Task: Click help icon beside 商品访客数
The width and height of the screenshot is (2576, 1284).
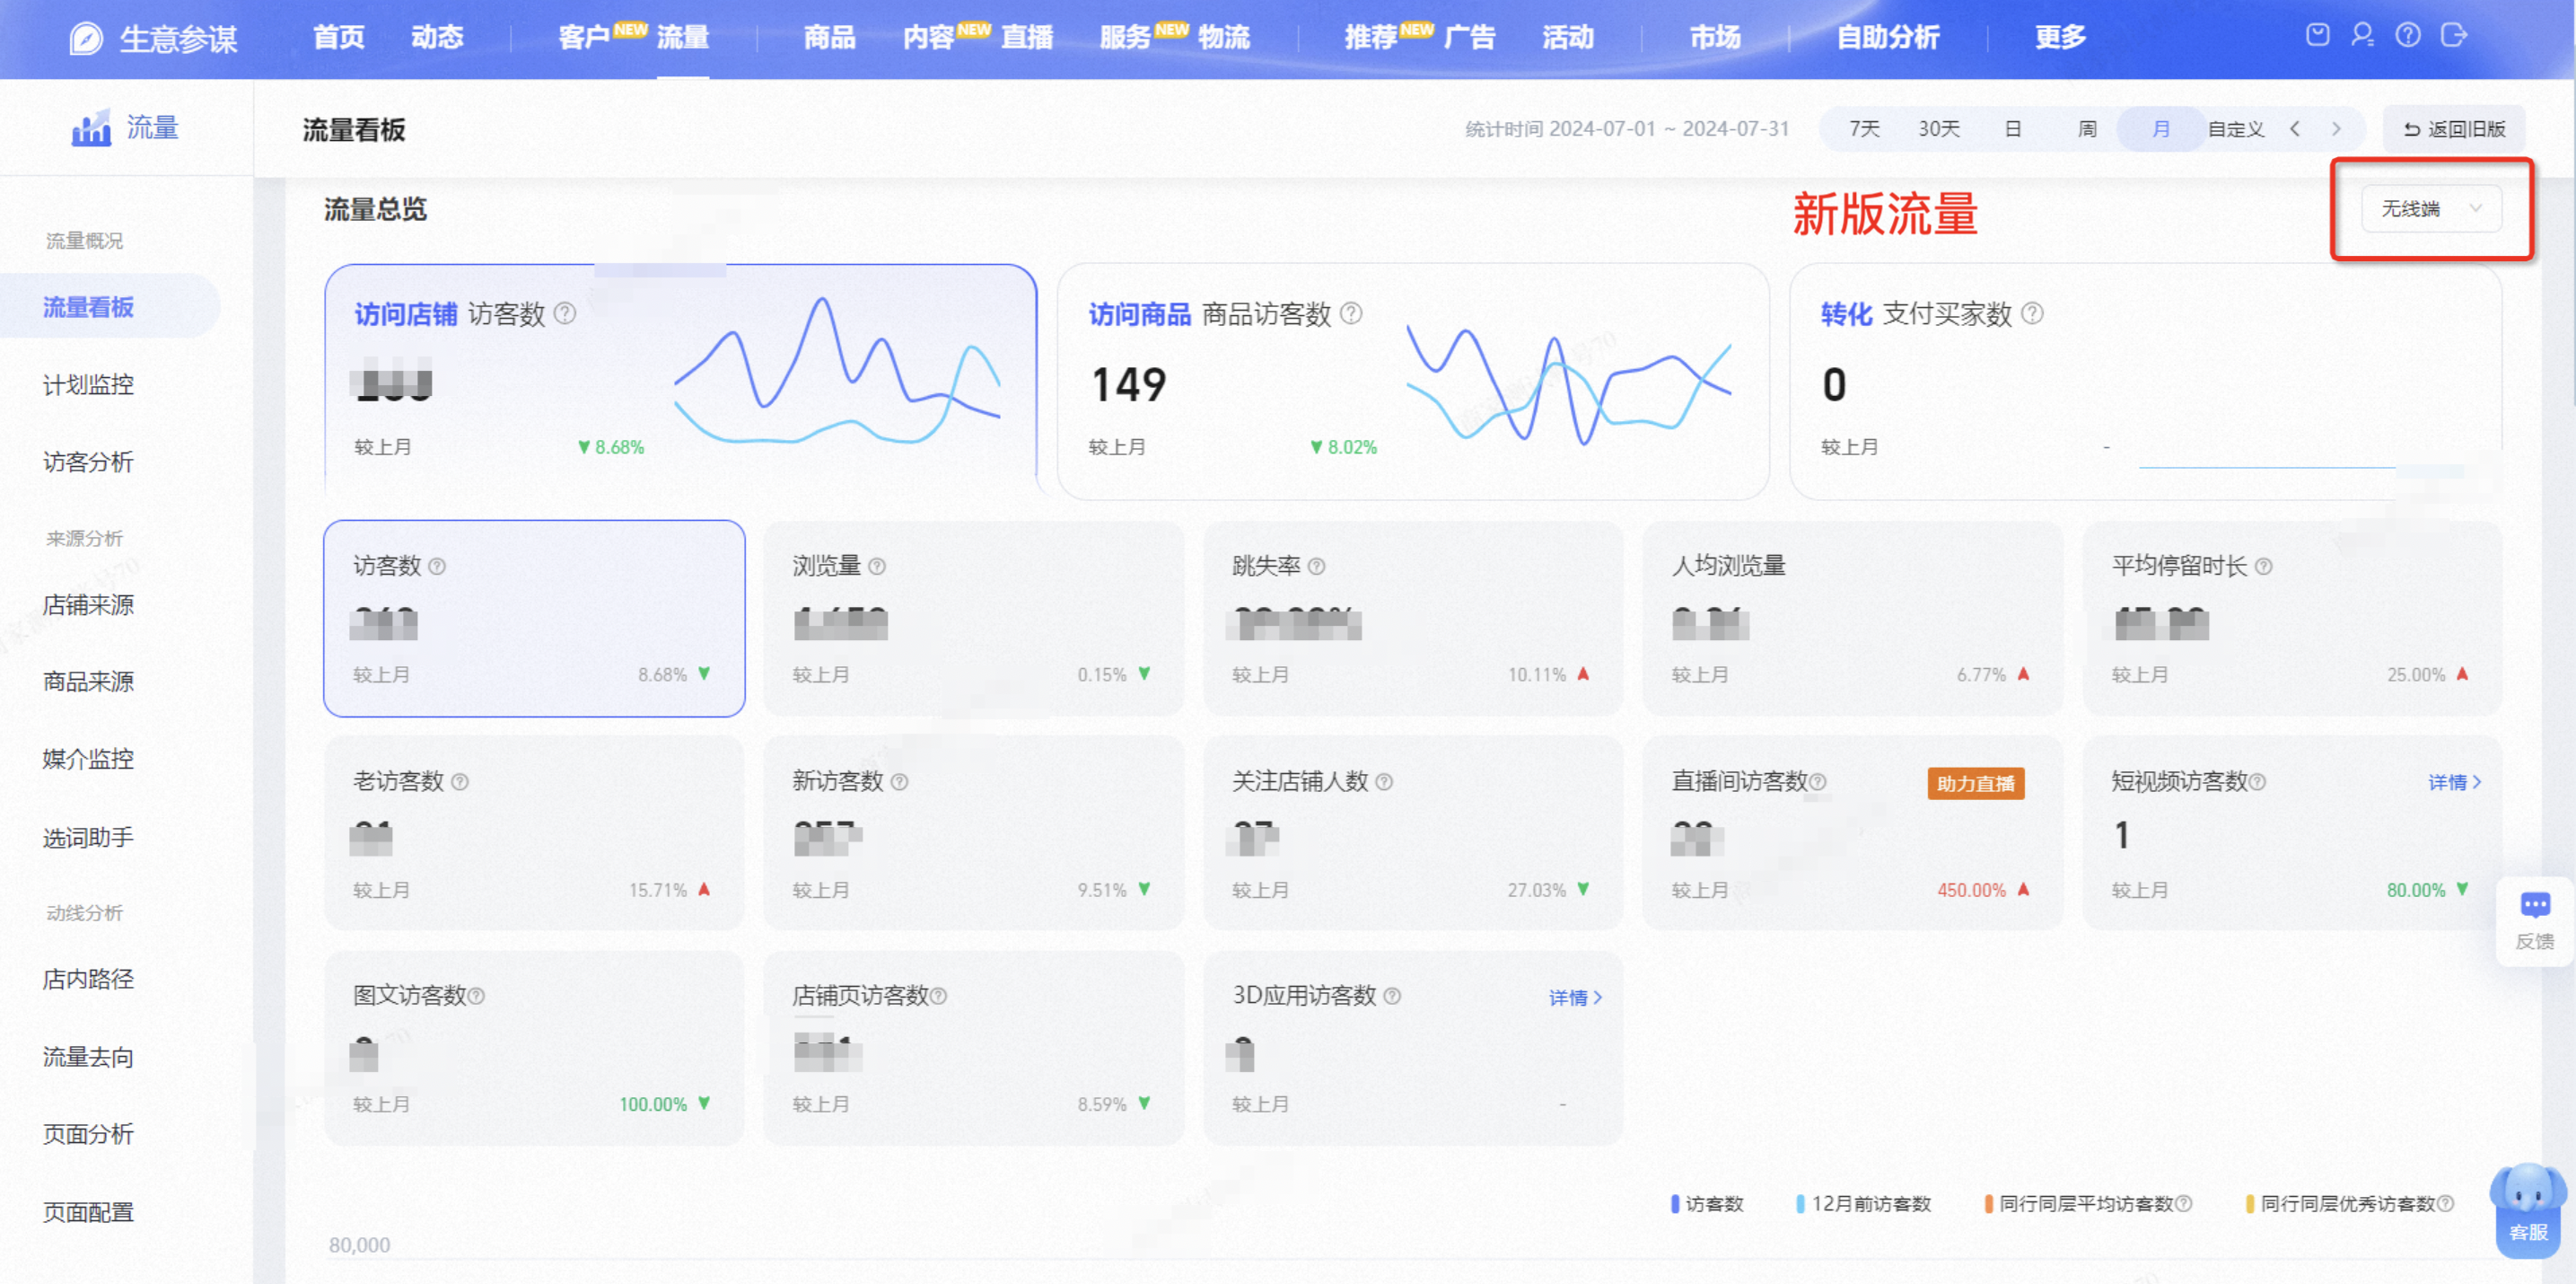Action: (x=1351, y=314)
